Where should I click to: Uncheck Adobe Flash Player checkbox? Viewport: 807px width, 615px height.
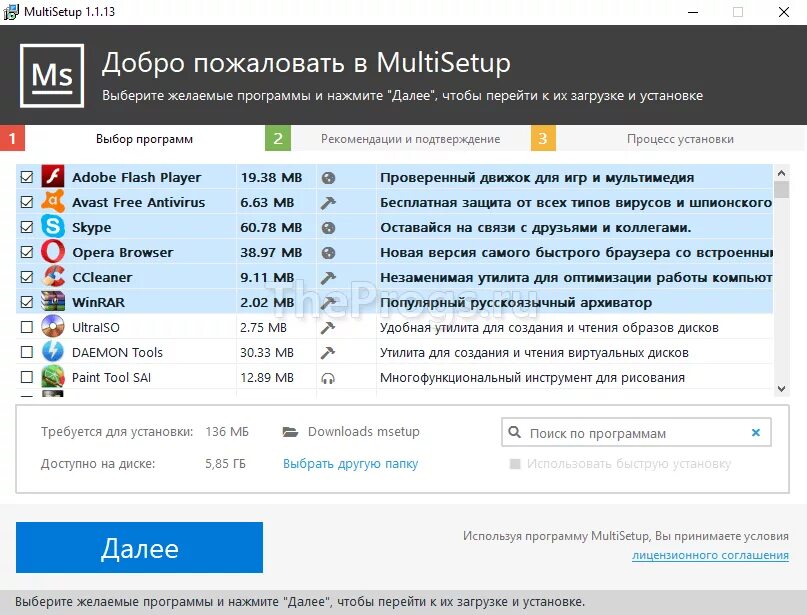pyautogui.click(x=27, y=177)
